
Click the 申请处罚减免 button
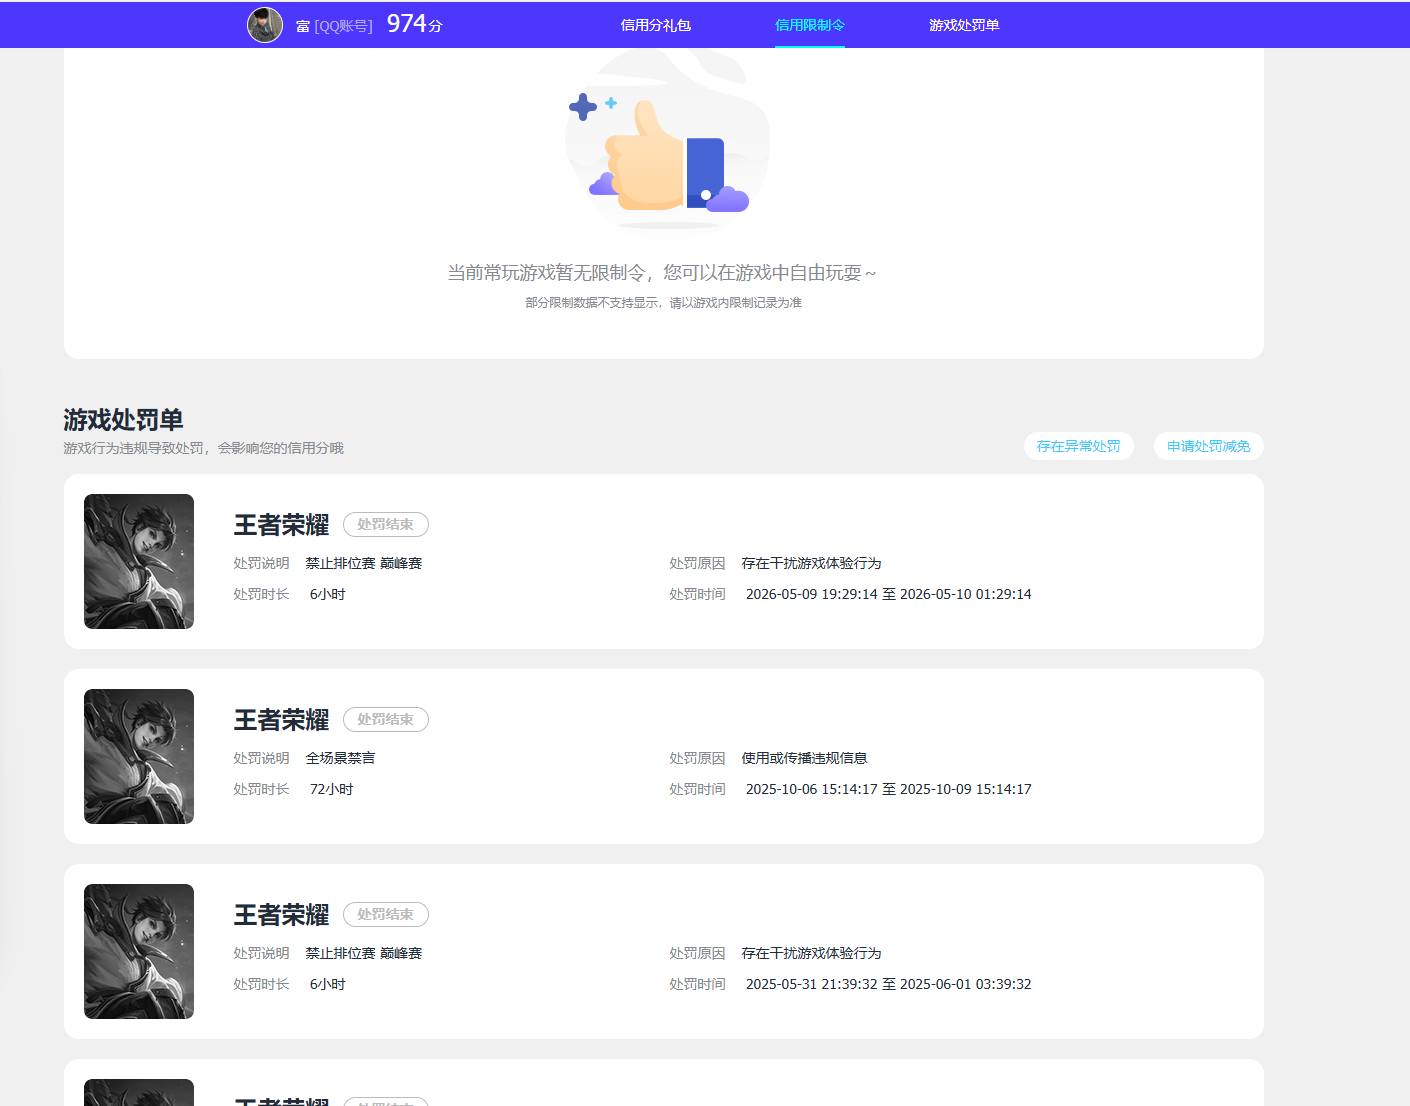coord(1209,446)
